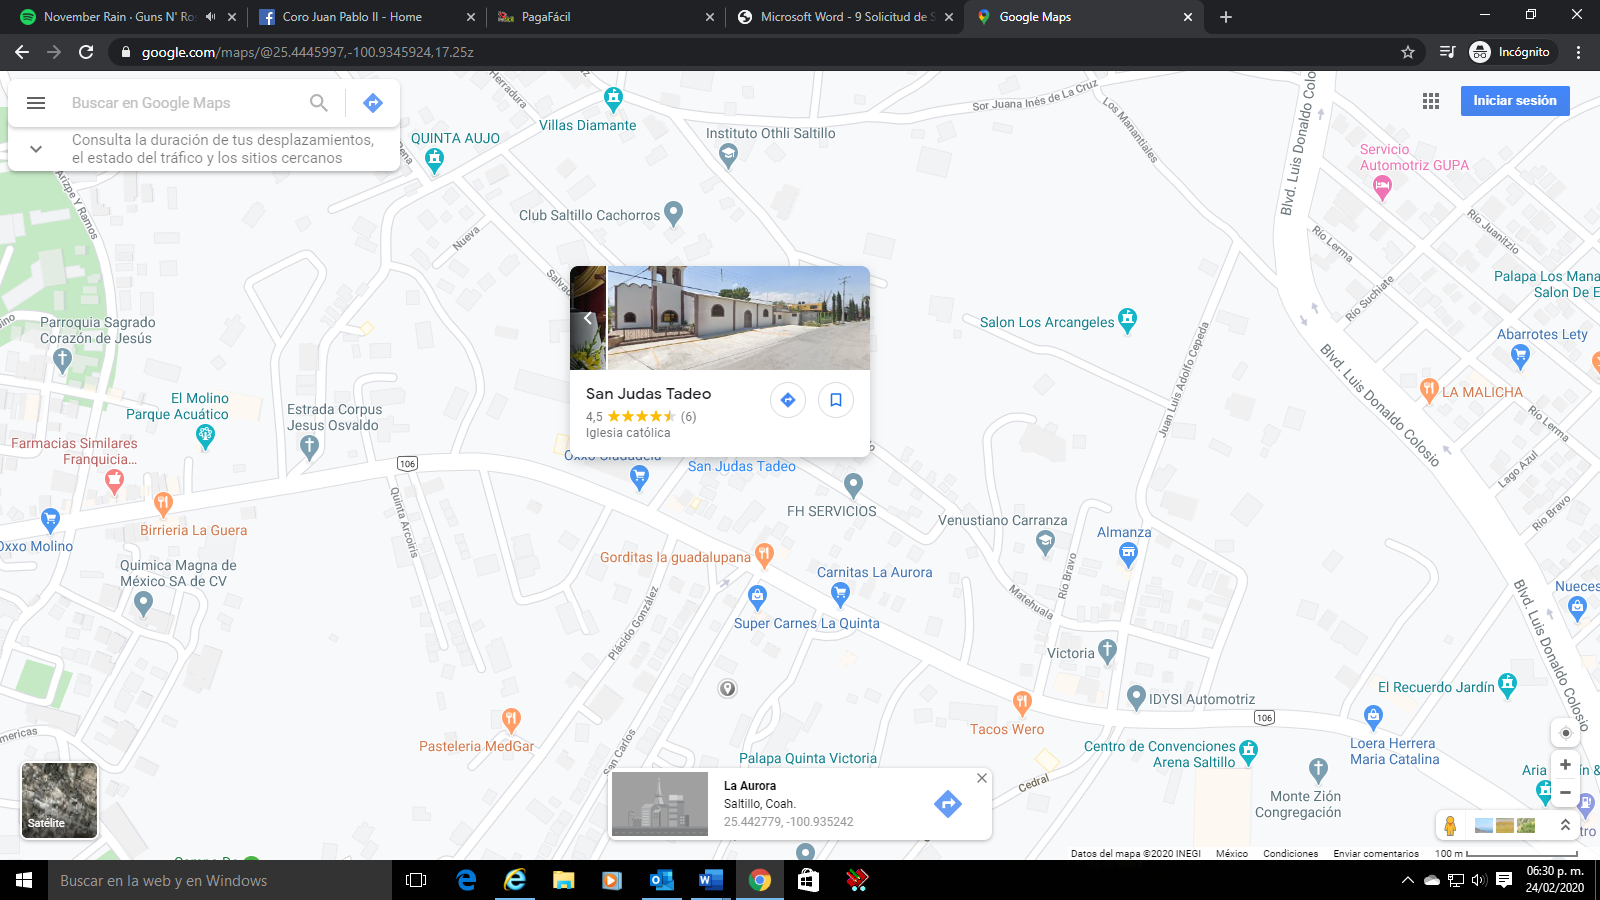Viewport: 1600px width, 900px height.
Task: Click the LA MALICHA restaurant pin
Action: pyautogui.click(x=1429, y=390)
